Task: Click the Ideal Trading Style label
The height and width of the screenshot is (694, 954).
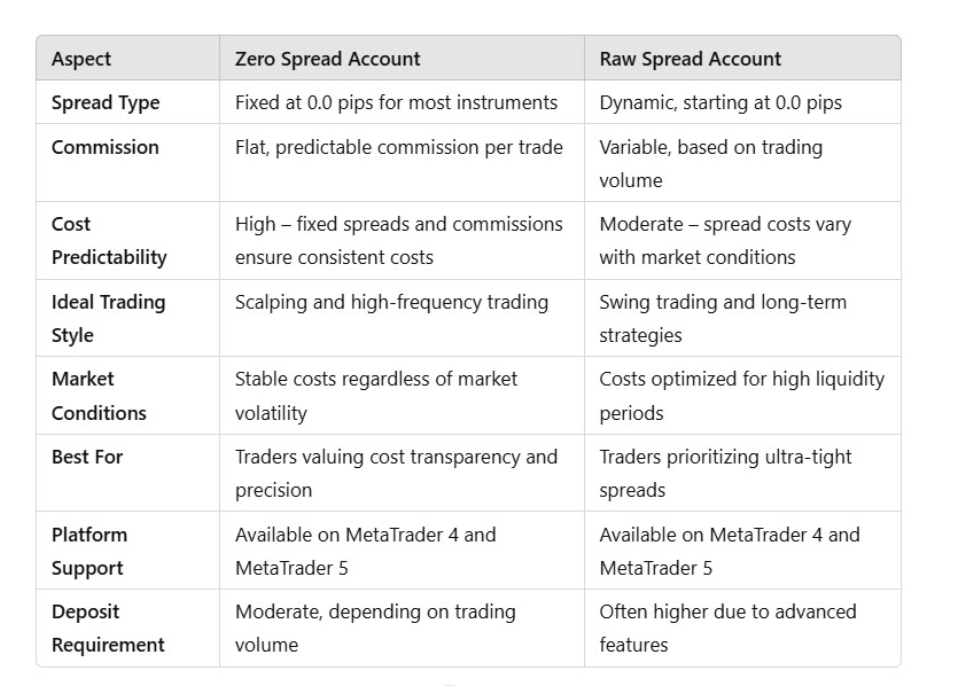Action: pyautogui.click(x=108, y=319)
